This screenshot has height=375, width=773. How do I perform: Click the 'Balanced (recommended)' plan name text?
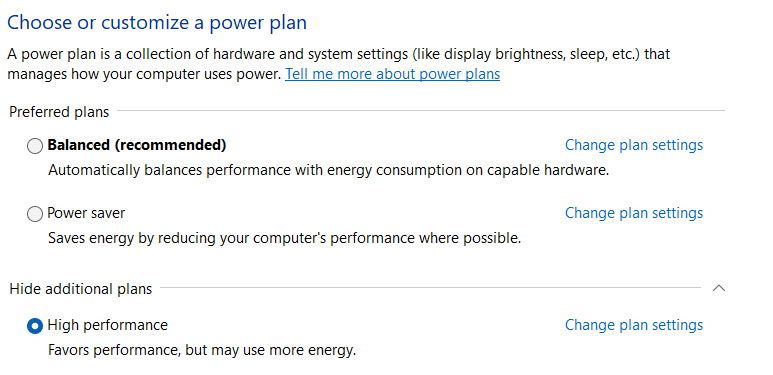point(137,145)
